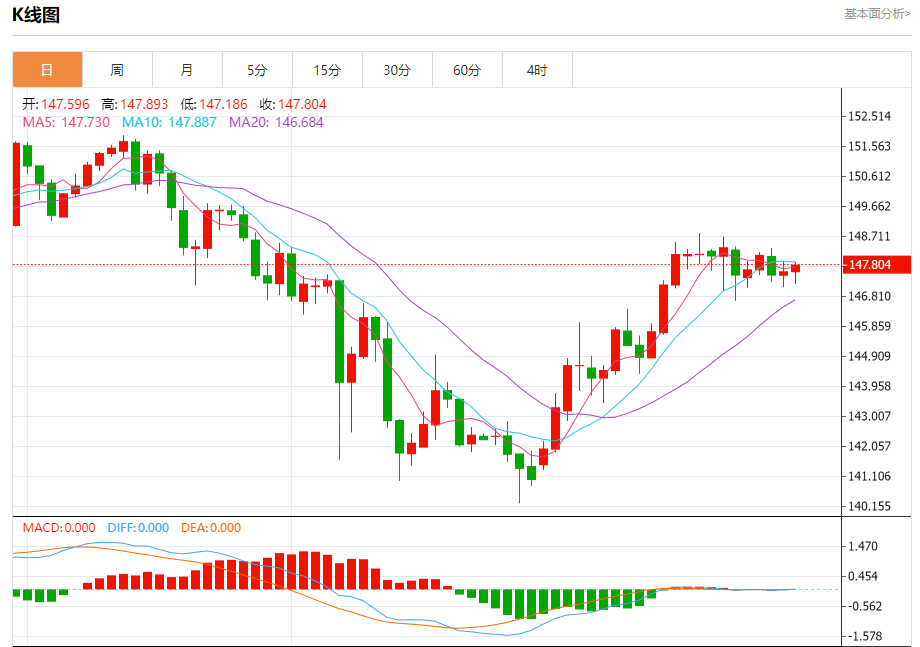Open the 15分 interval tab

point(327,70)
